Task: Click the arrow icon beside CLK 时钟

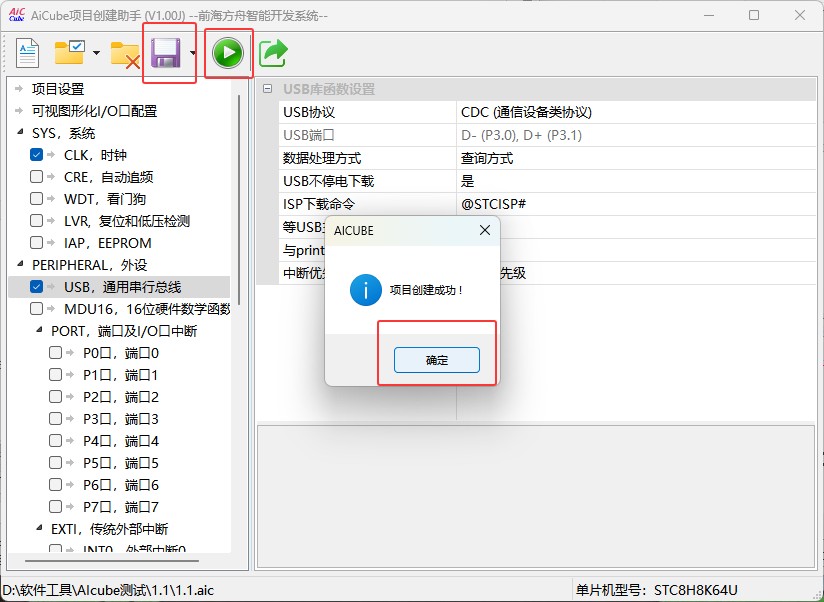Action: pos(51,155)
